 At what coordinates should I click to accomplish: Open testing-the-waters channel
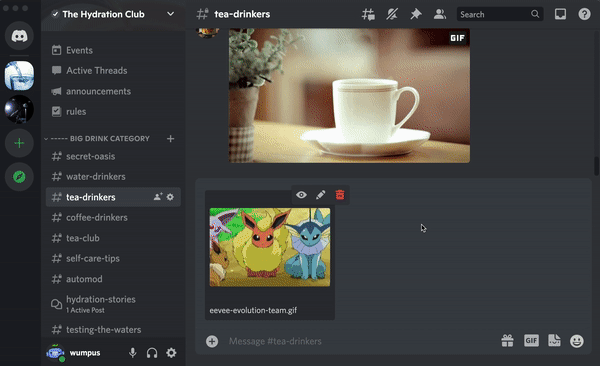[112, 330]
